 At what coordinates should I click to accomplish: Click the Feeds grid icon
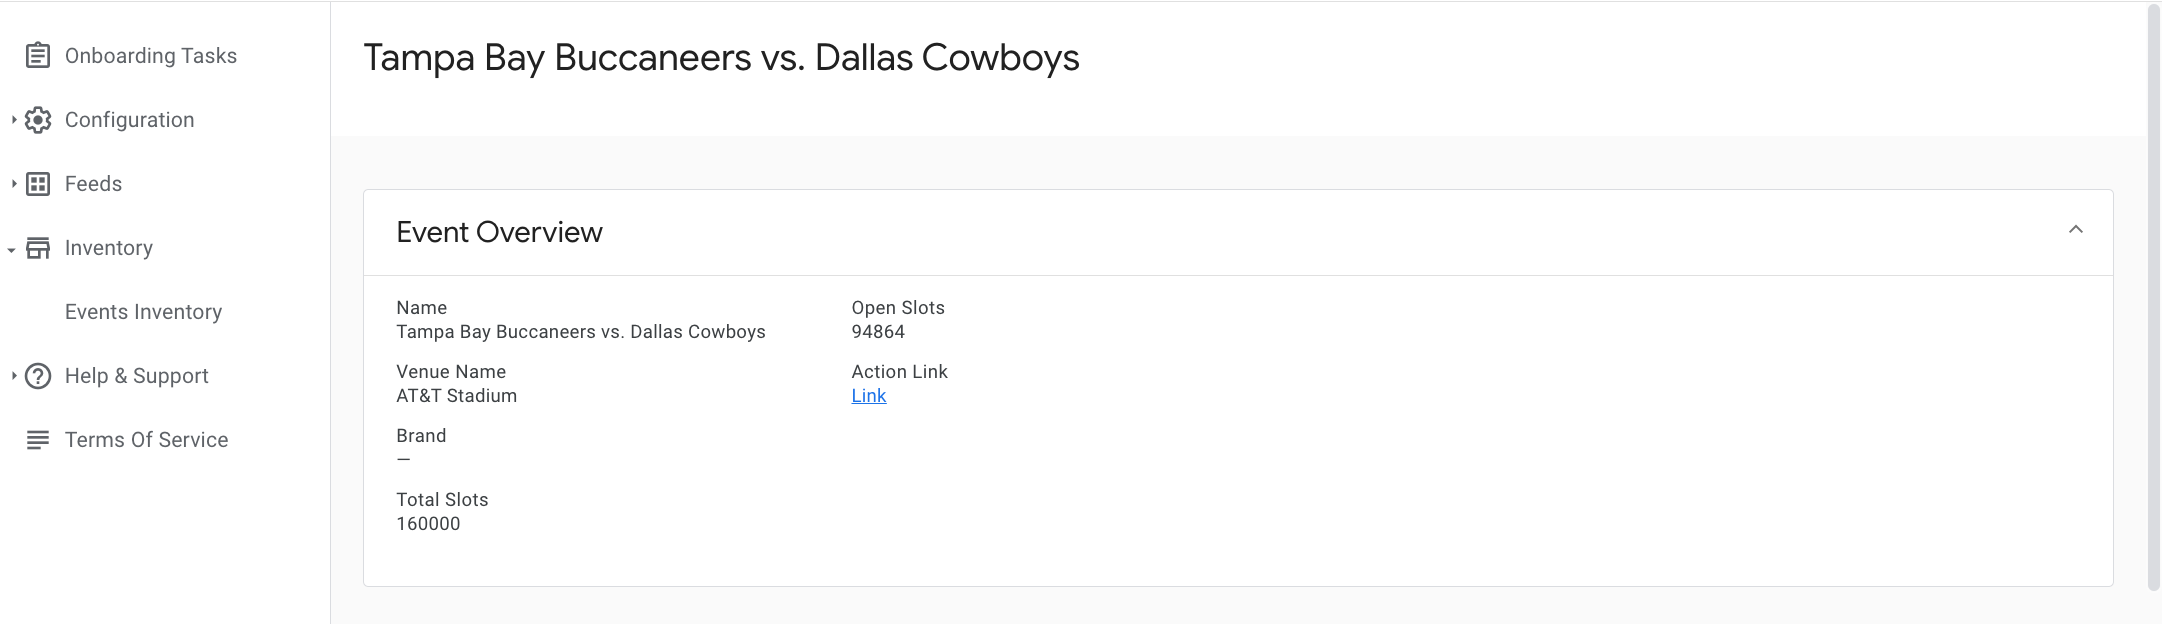click(x=38, y=184)
